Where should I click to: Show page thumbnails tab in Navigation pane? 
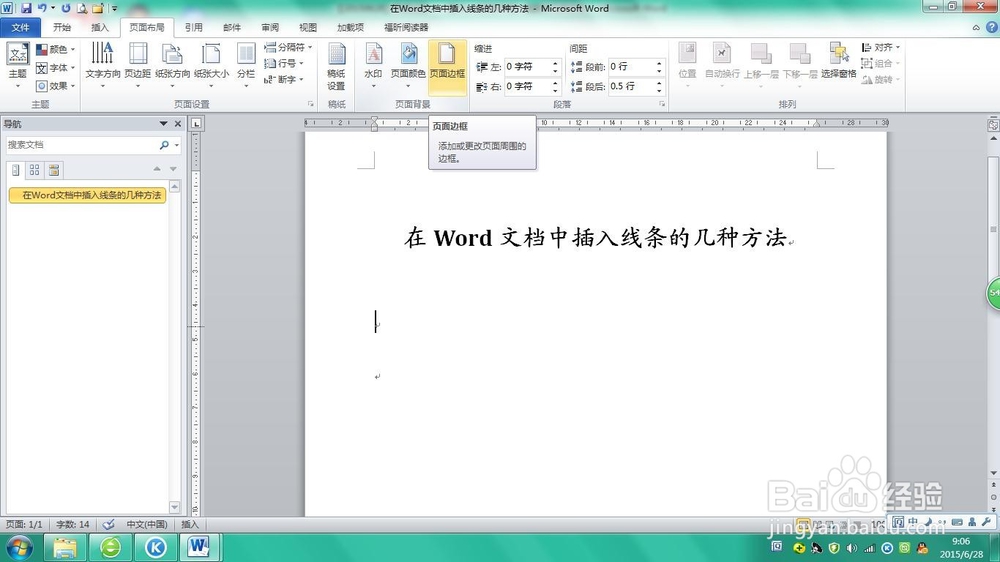[x=34, y=170]
